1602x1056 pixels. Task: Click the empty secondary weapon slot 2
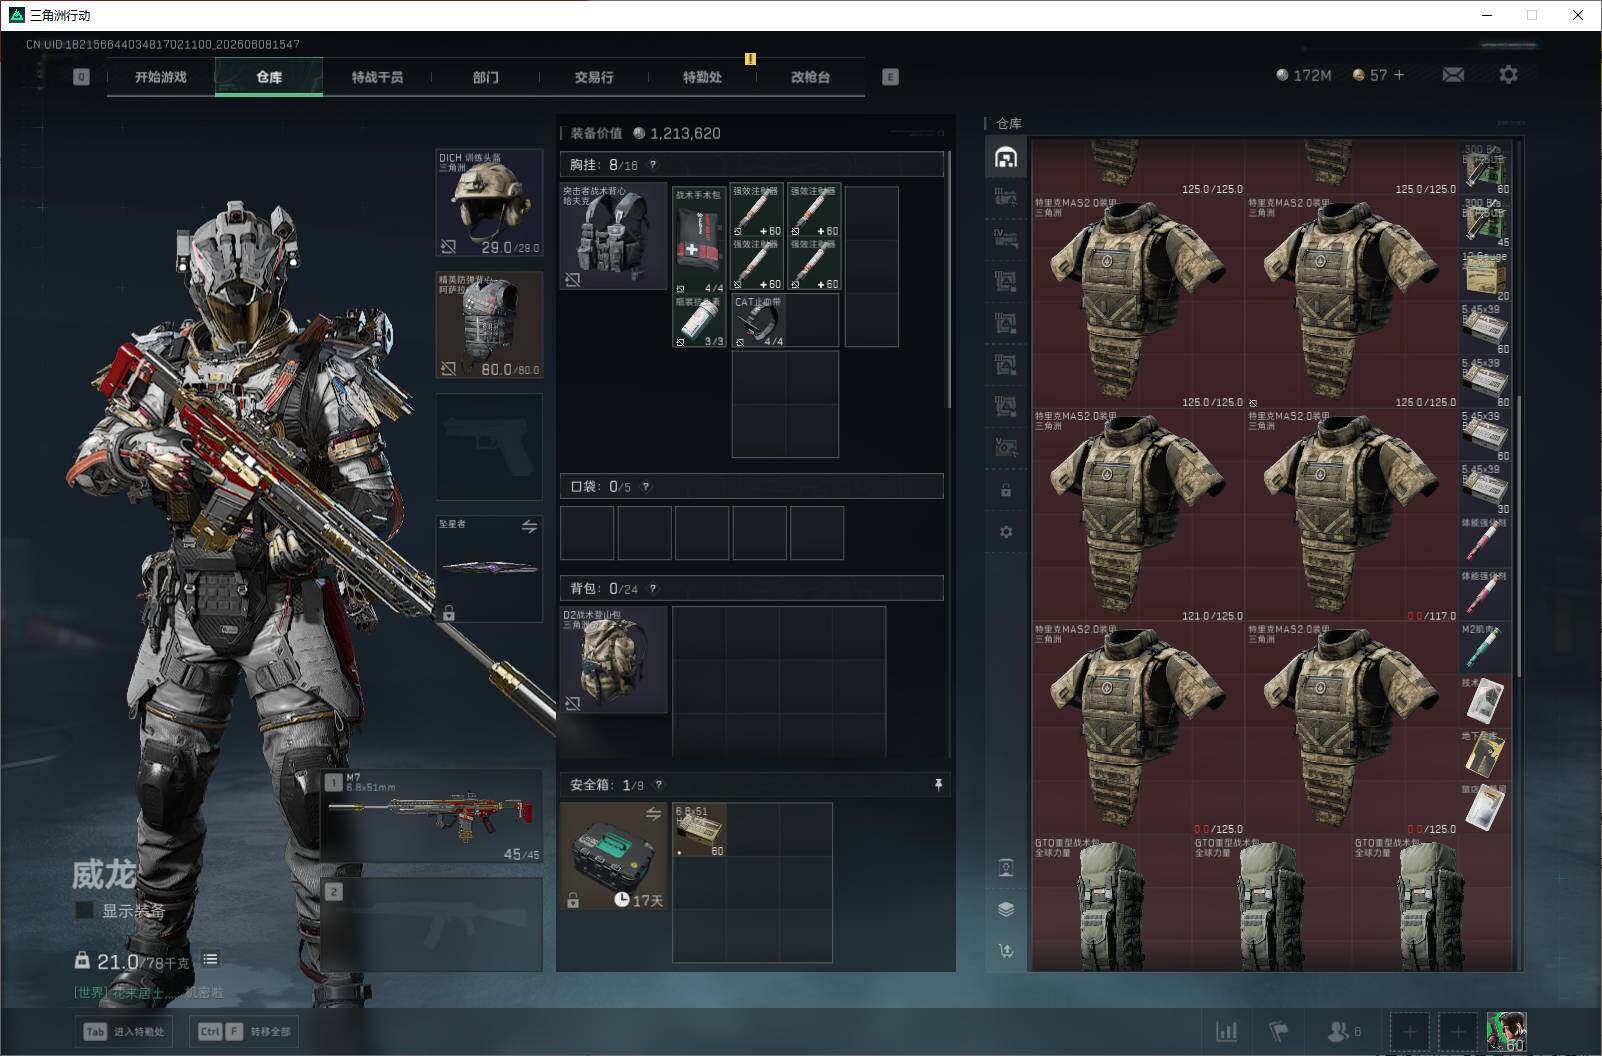(432, 926)
